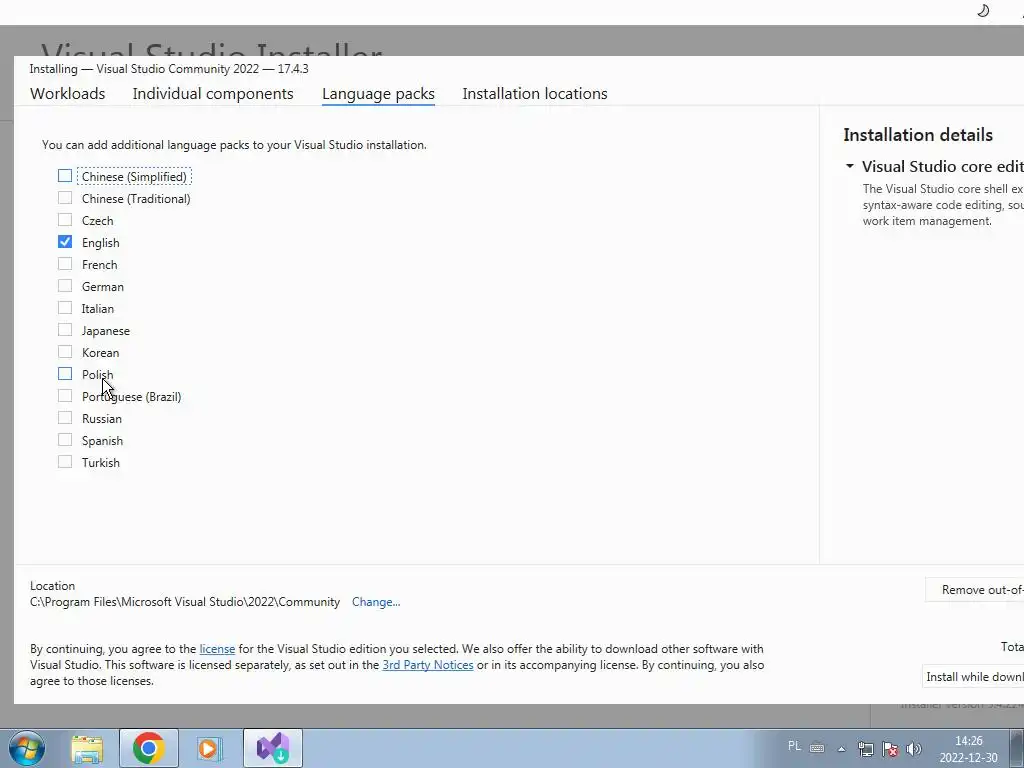Click the Change... location link
Viewport: 1024px width, 768px height.
click(376, 602)
